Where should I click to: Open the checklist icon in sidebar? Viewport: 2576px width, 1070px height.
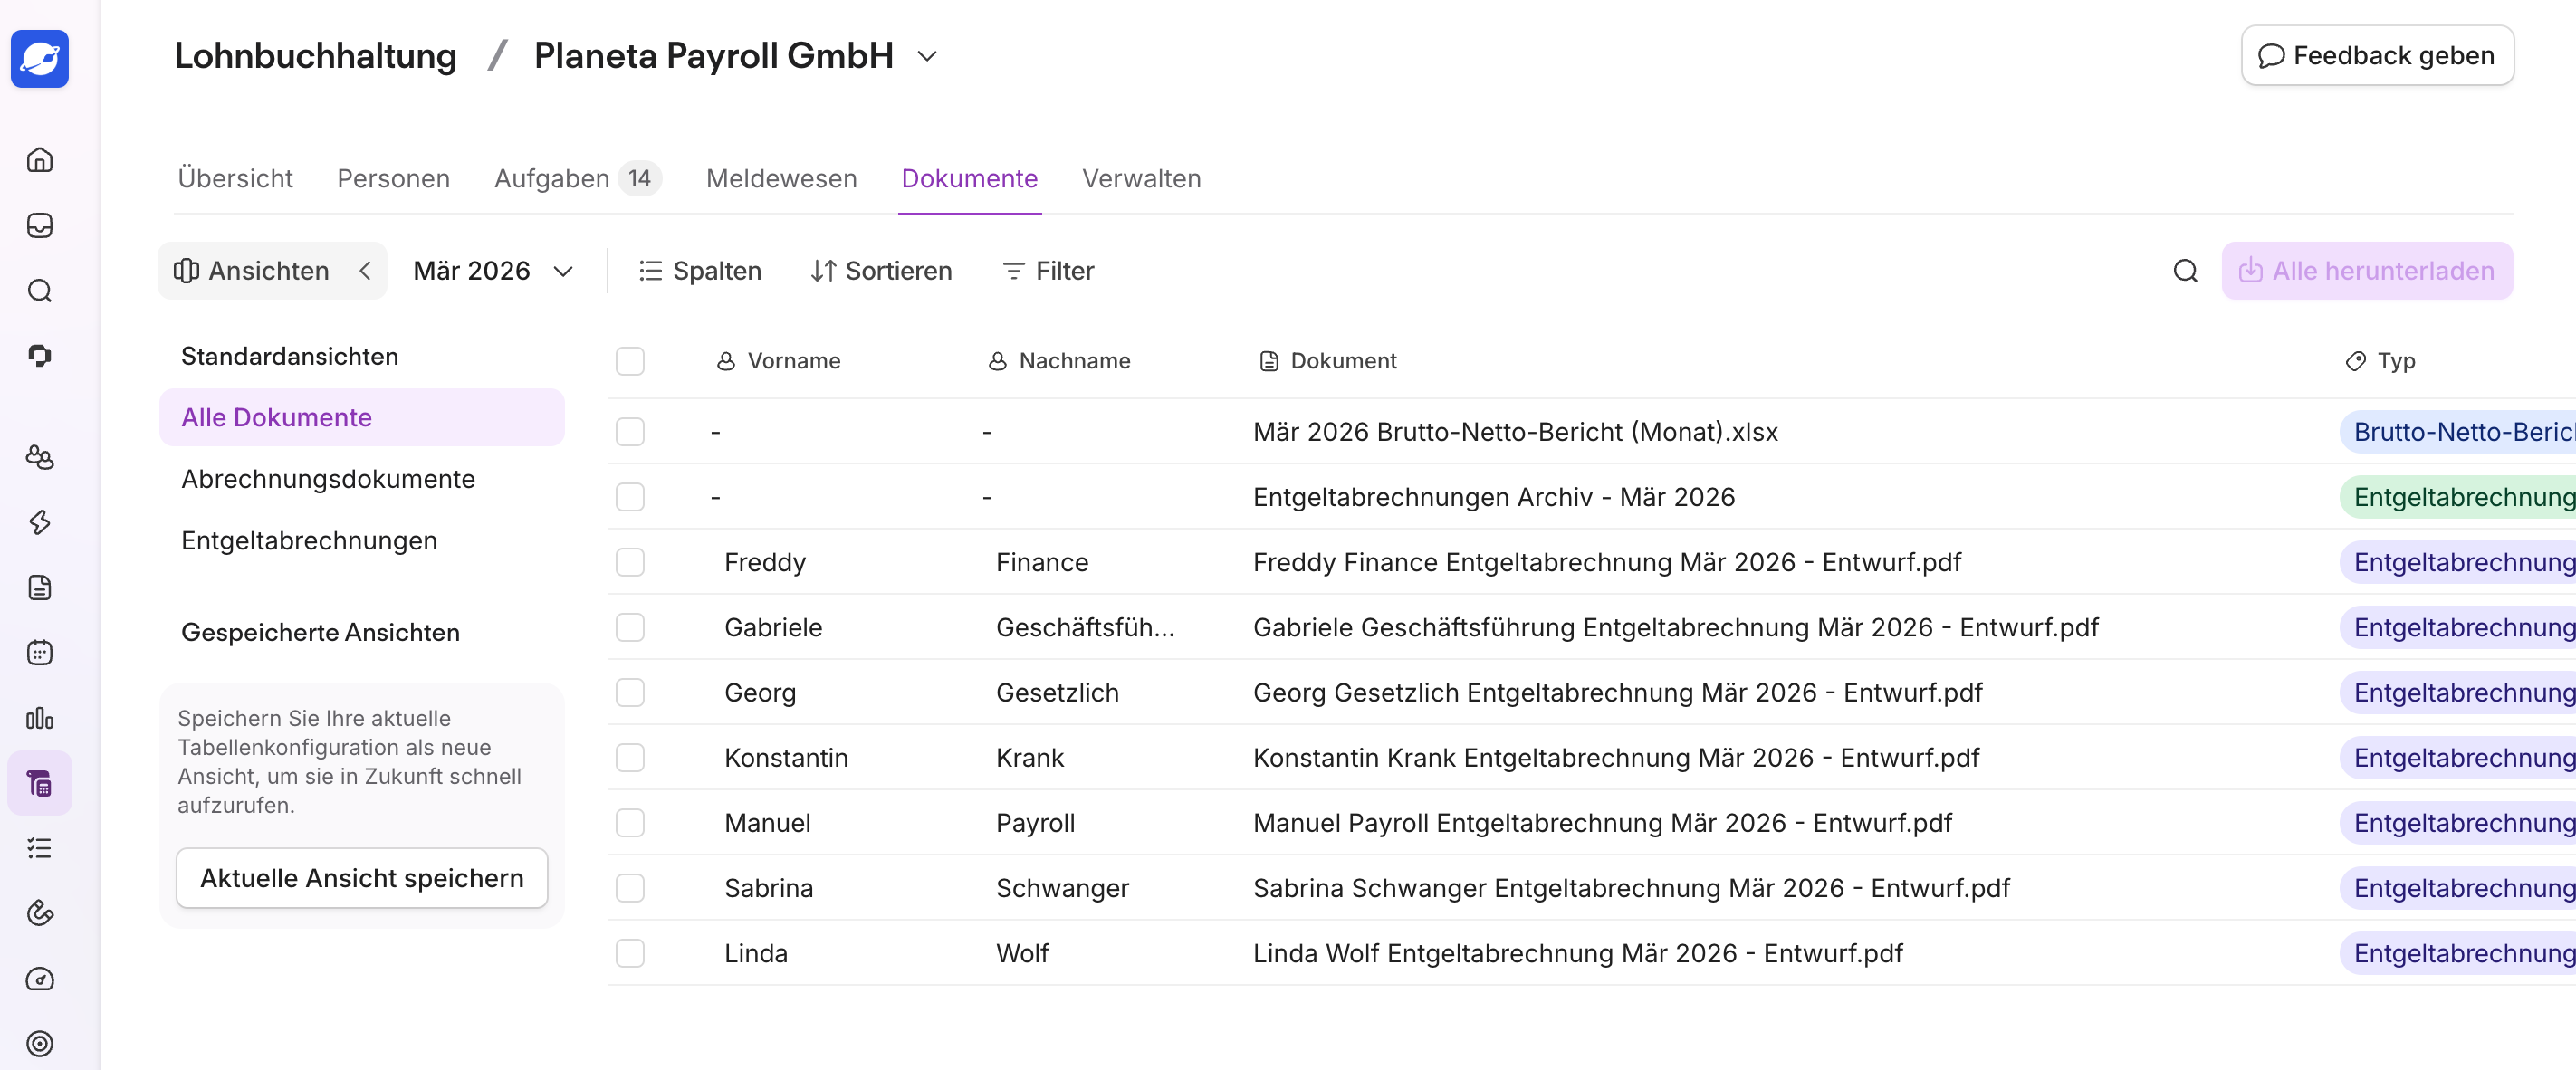click(x=40, y=848)
